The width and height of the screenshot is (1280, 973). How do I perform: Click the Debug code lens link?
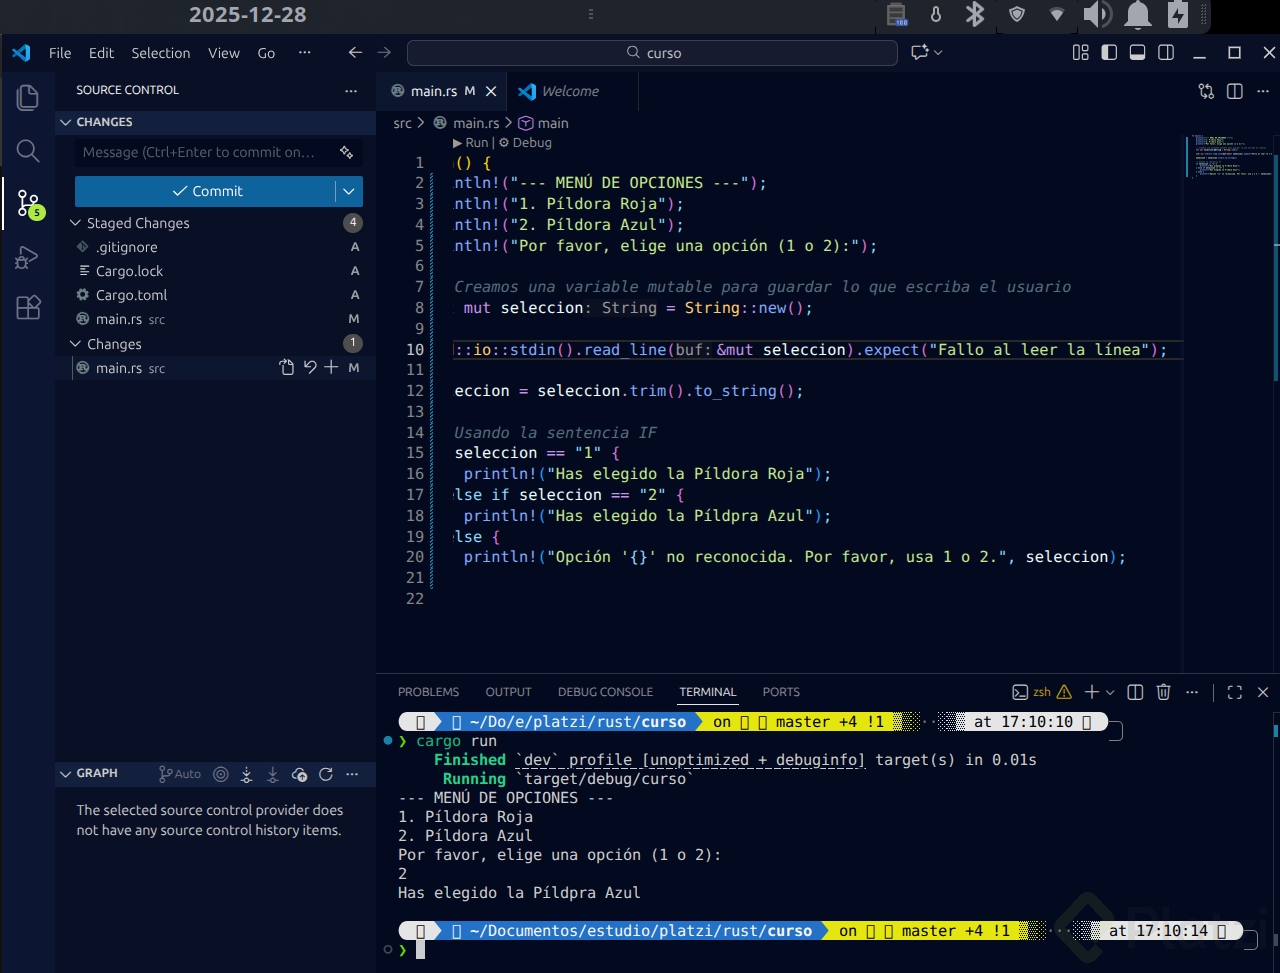531,143
